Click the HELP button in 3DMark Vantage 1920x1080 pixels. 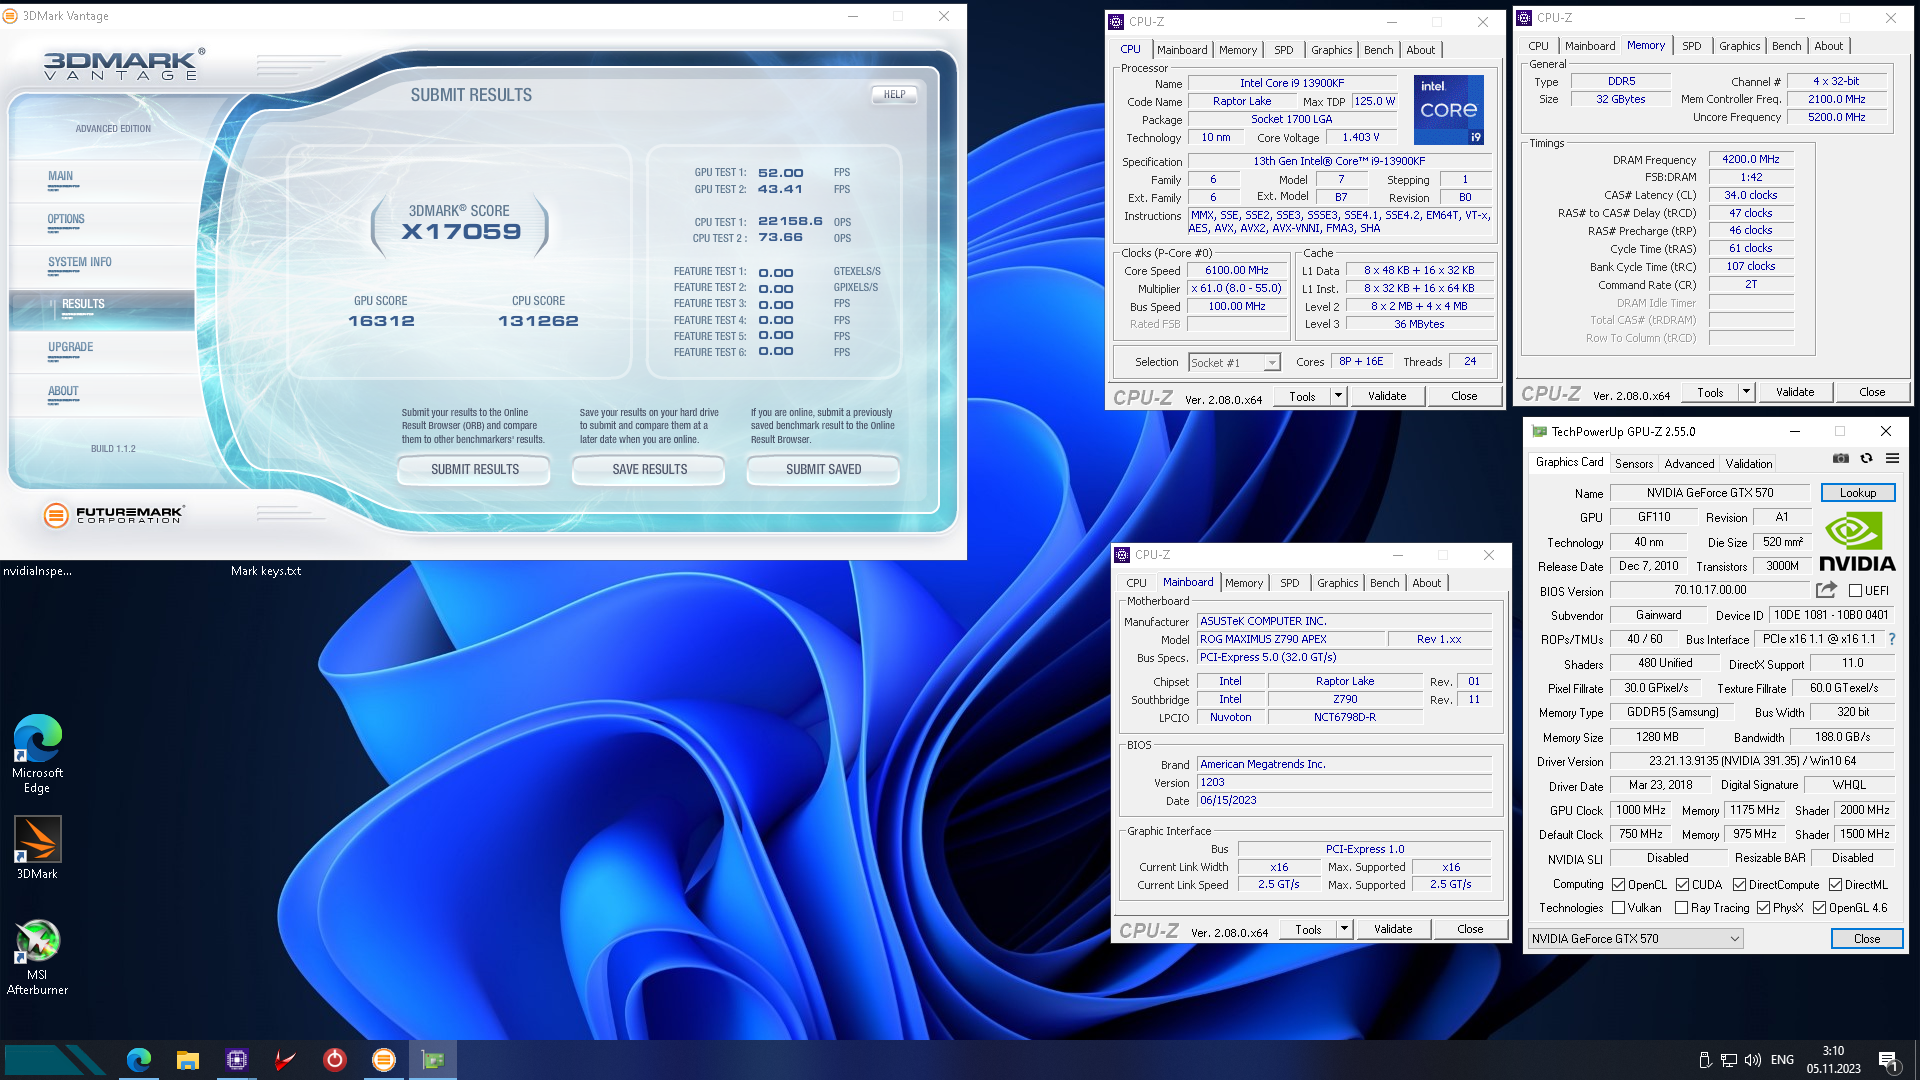(894, 94)
